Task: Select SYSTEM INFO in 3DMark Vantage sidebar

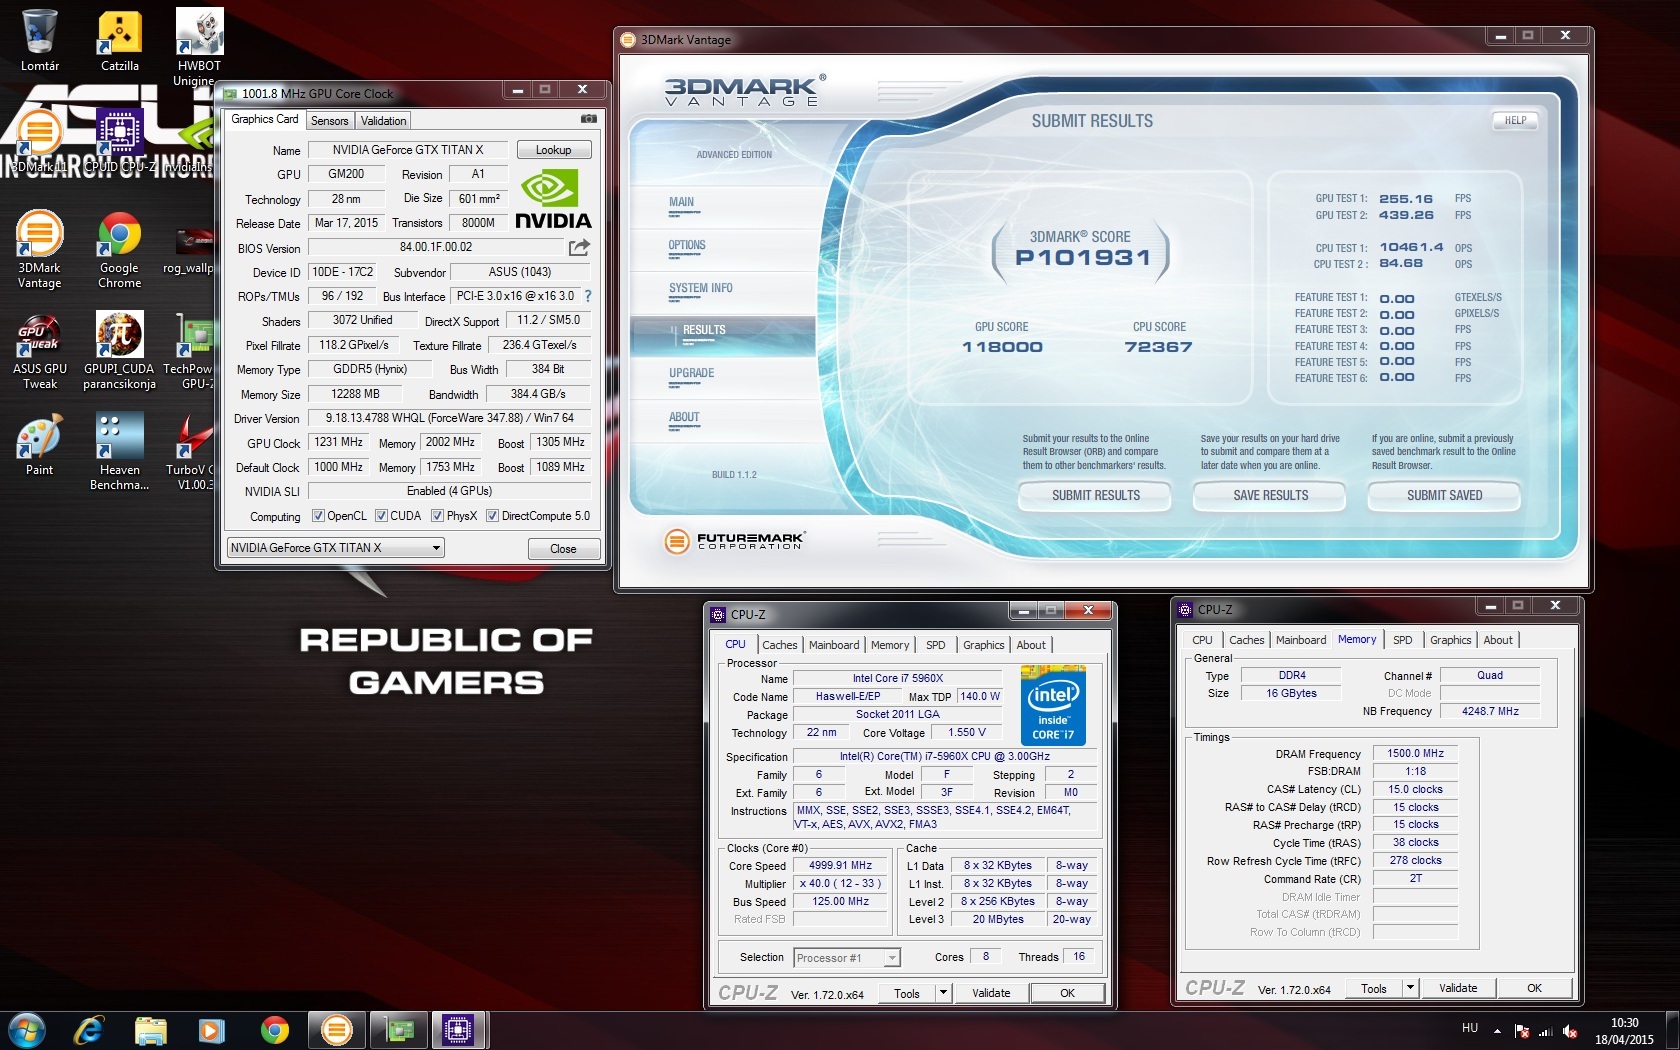Action: point(700,288)
